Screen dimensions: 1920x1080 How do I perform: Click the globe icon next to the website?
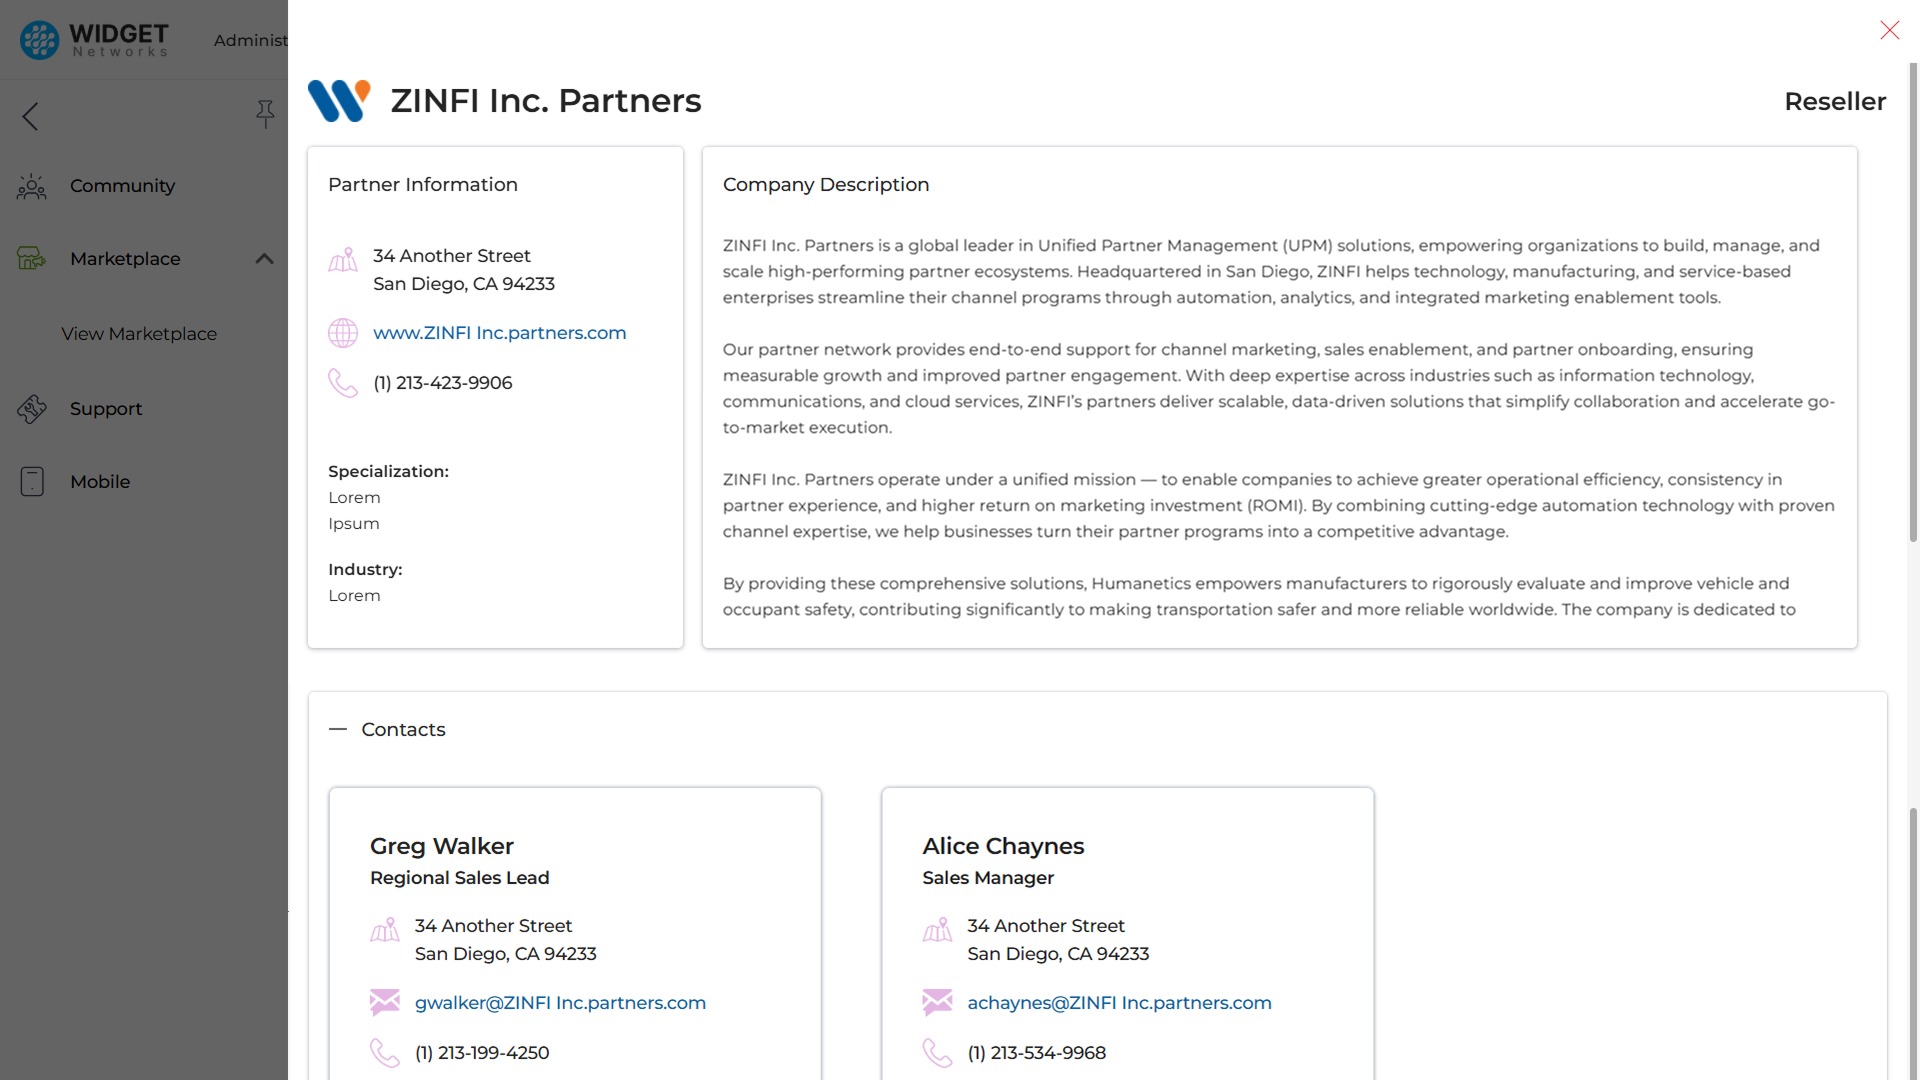coord(343,332)
